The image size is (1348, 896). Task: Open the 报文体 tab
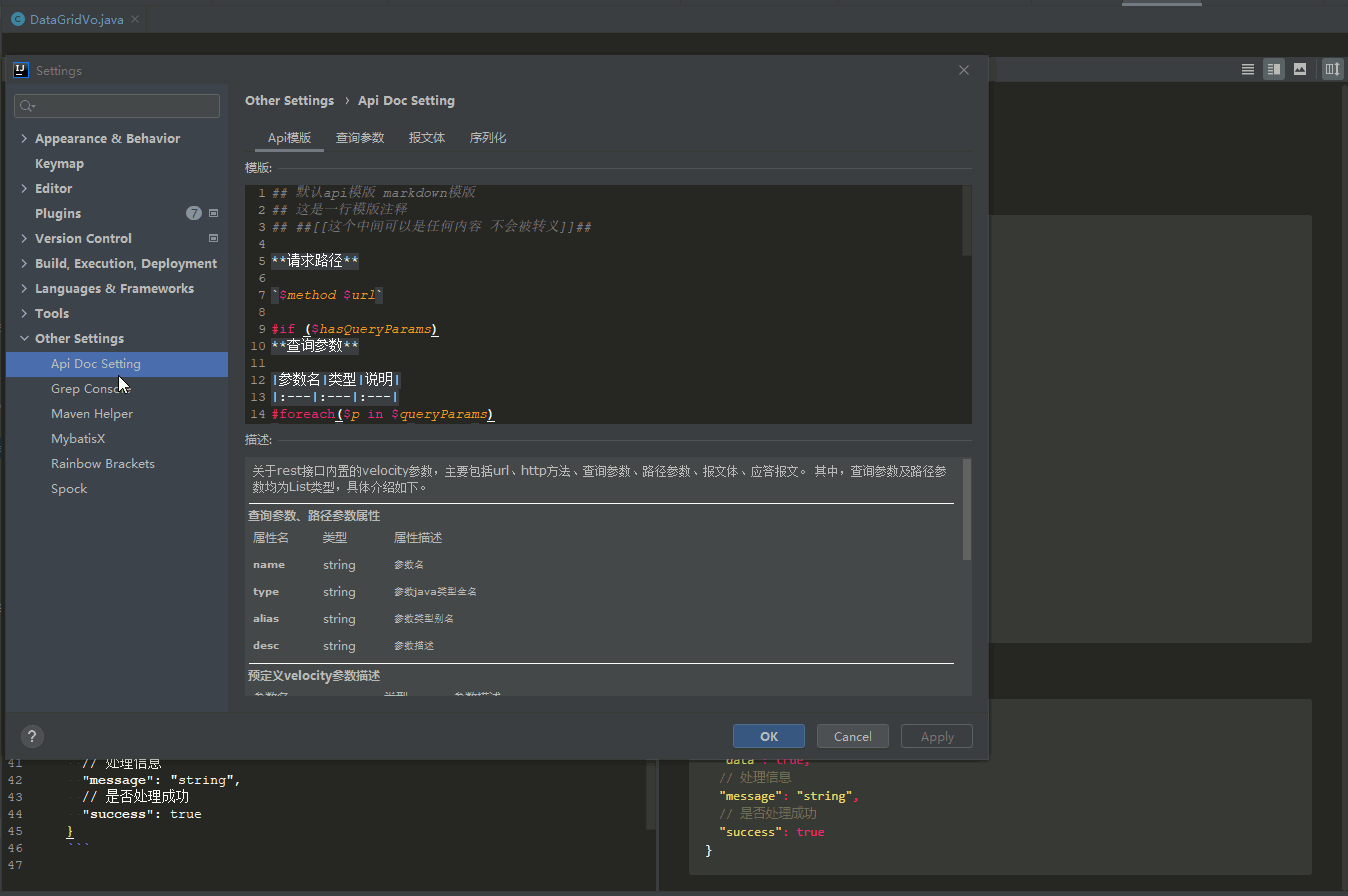point(427,138)
